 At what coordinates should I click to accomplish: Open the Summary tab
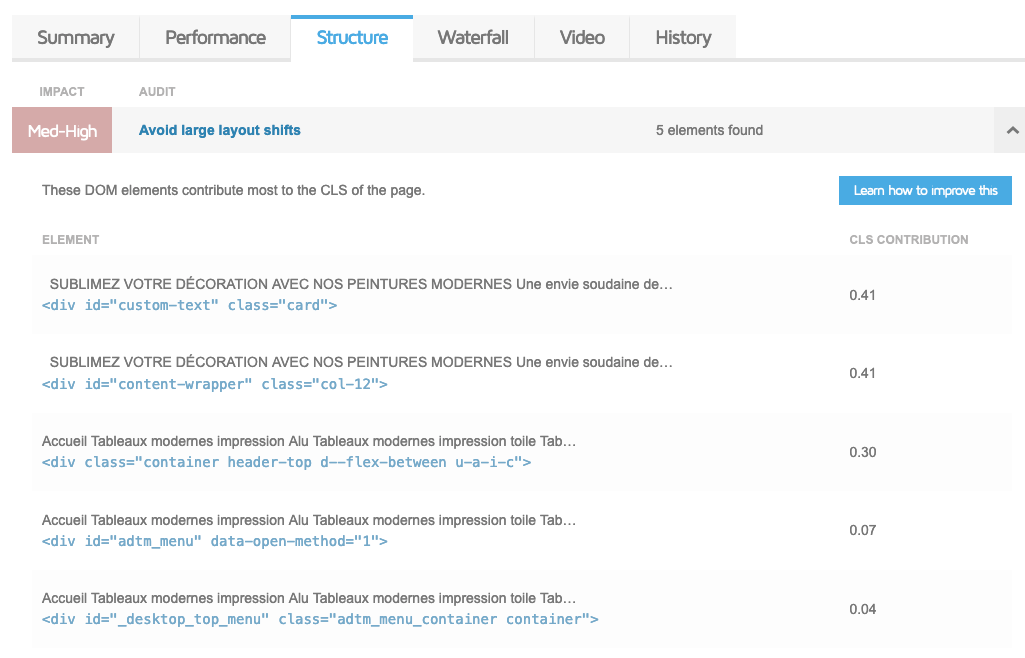pyautogui.click(x=75, y=38)
